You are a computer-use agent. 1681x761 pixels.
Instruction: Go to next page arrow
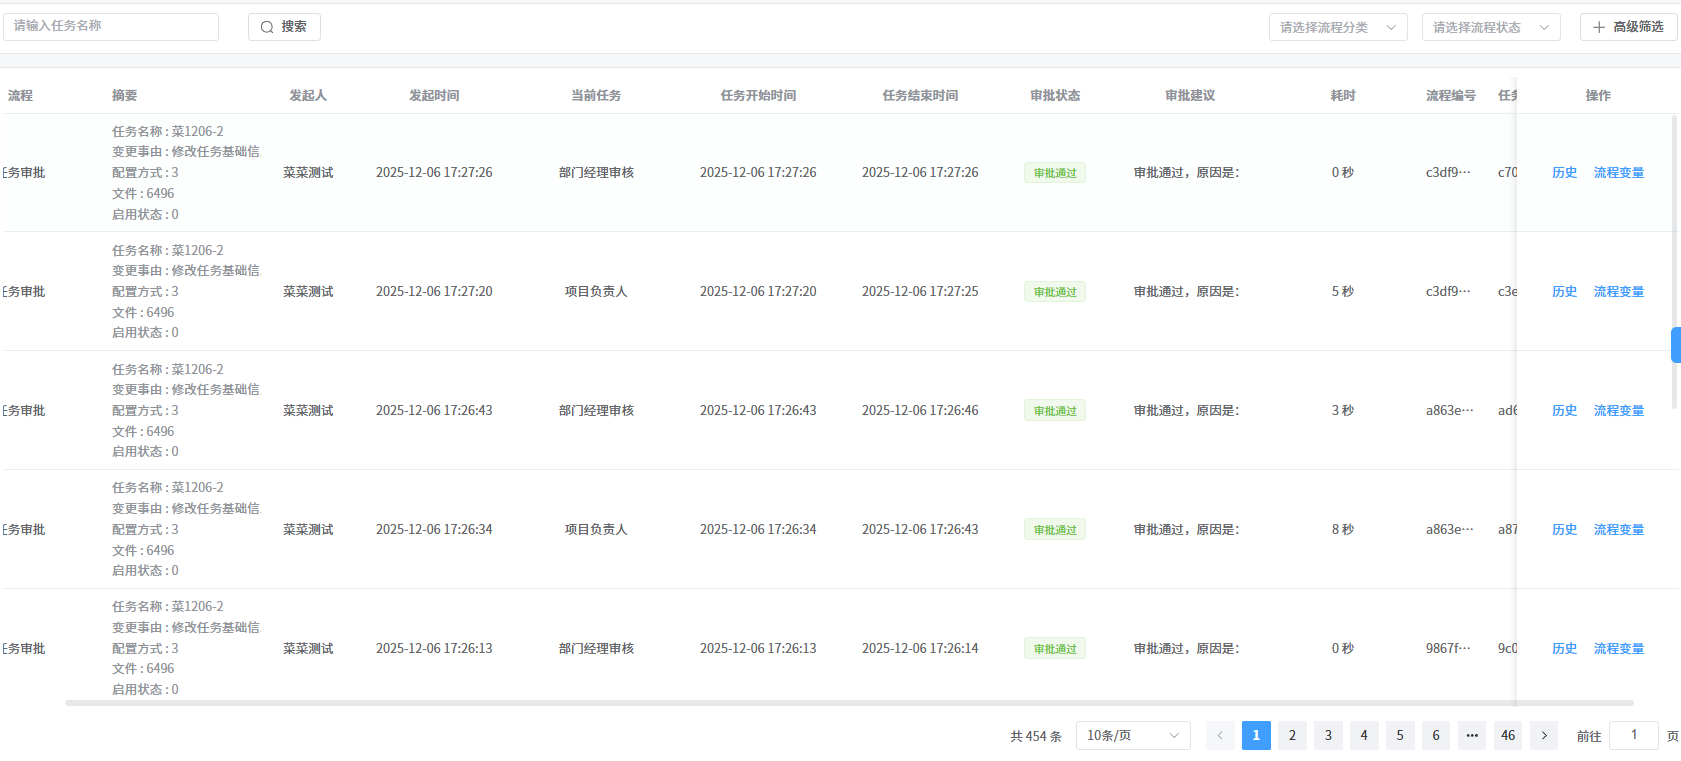point(1544,736)
